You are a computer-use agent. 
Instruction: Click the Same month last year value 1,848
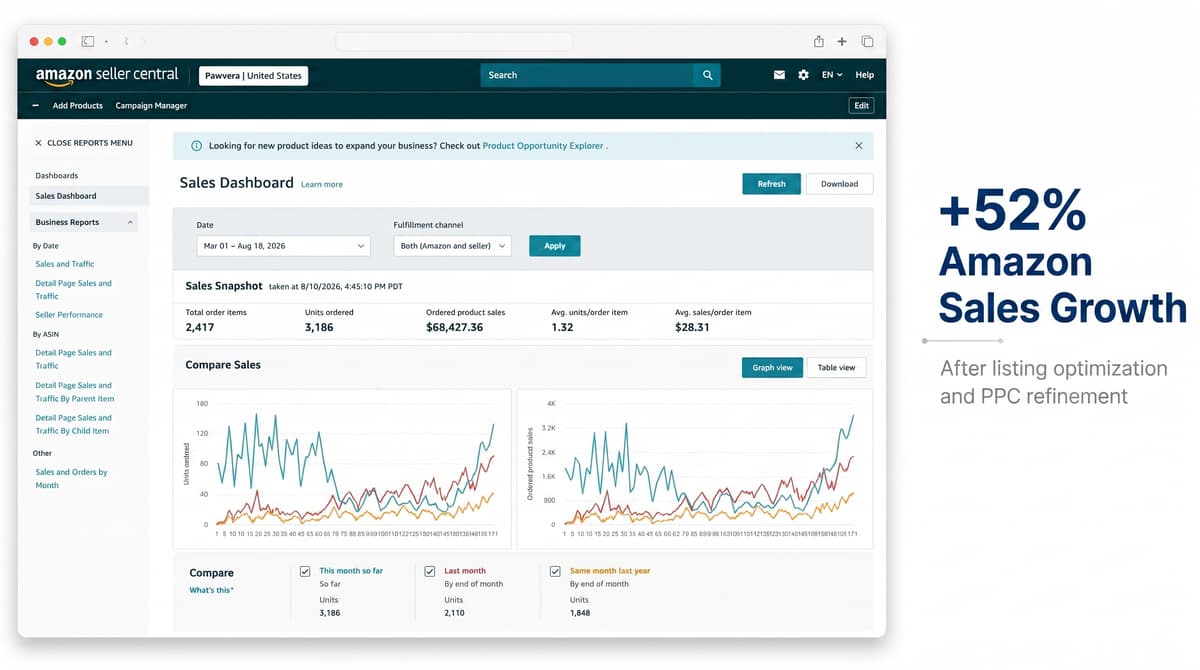tap(580, 613)
